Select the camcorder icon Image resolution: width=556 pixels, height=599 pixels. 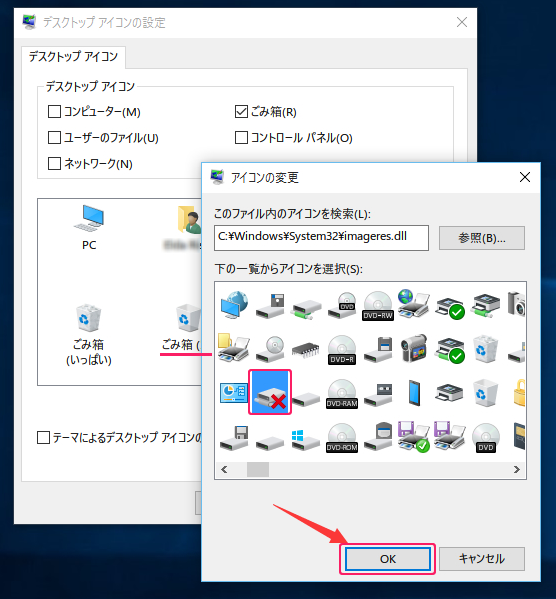(x=414, y=348)
